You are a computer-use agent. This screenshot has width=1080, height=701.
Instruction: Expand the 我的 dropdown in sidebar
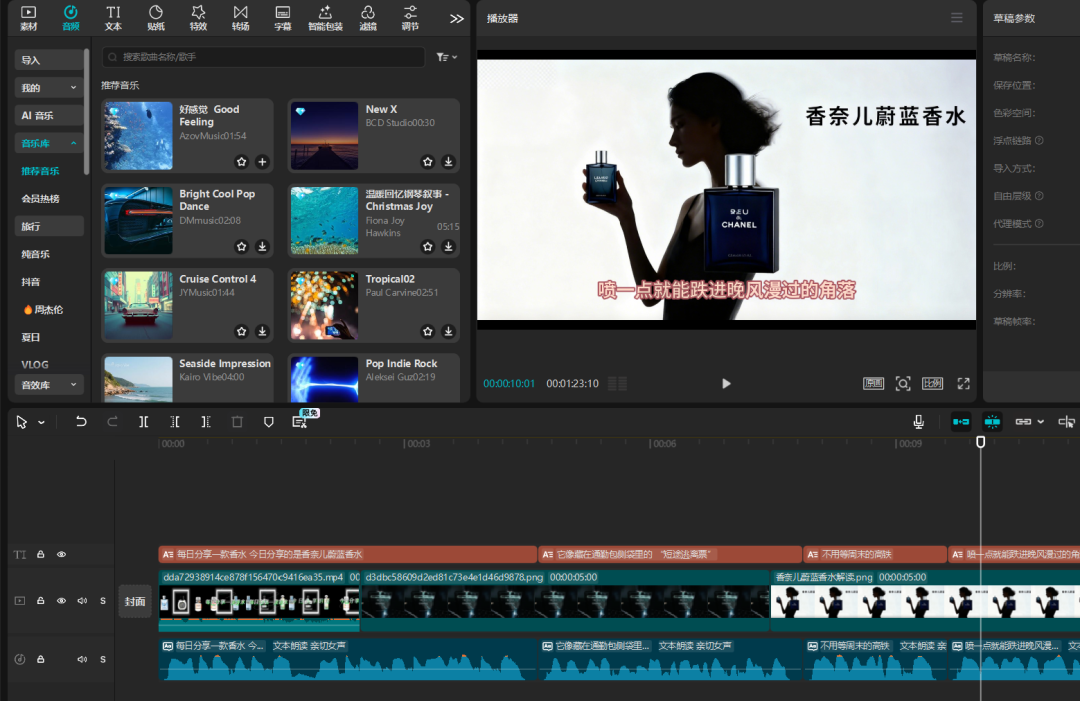tap(48, 88)
